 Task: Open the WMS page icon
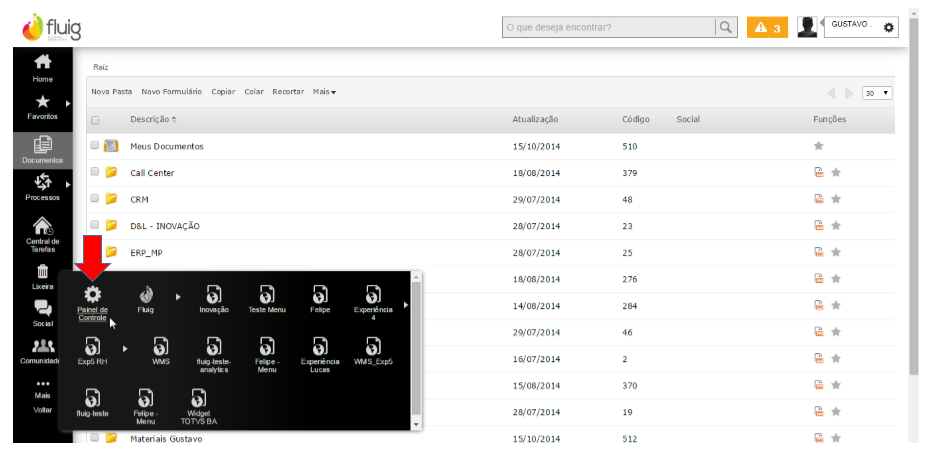[161, 346]
